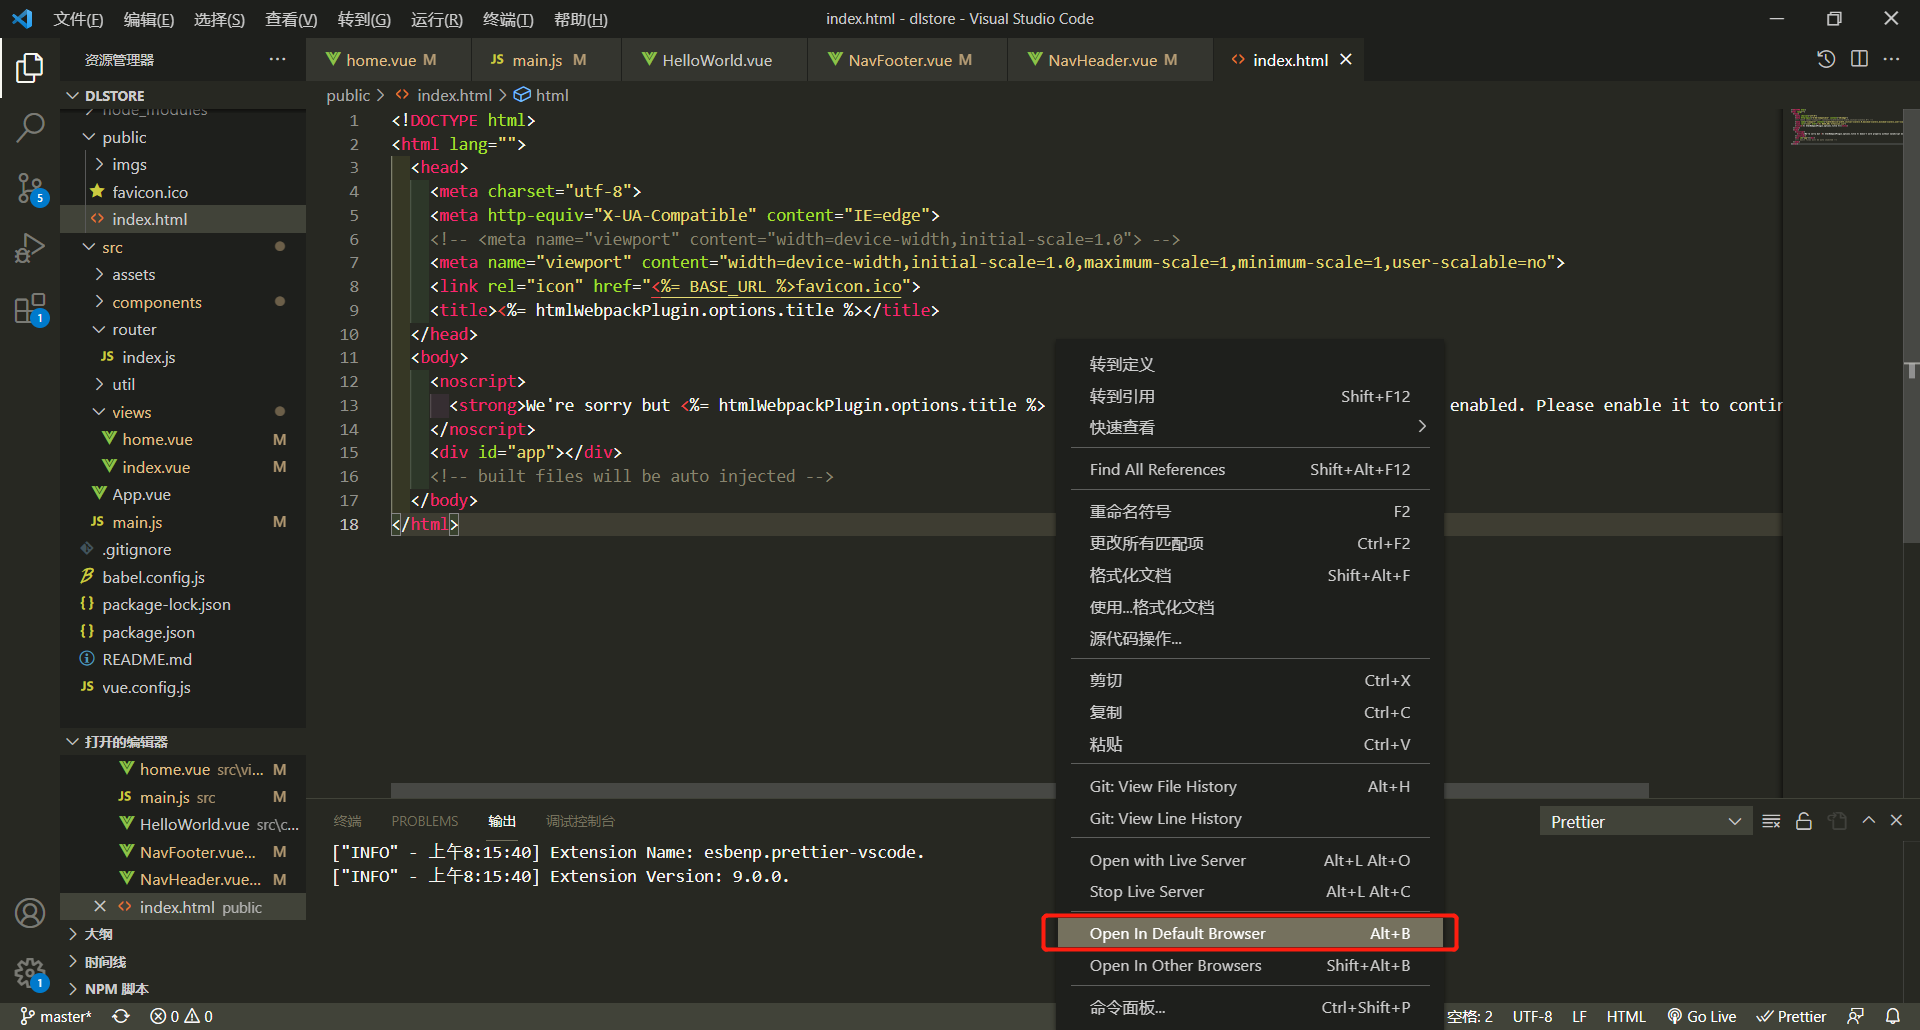Open the Run and Debug view icon

click(30, 247)
